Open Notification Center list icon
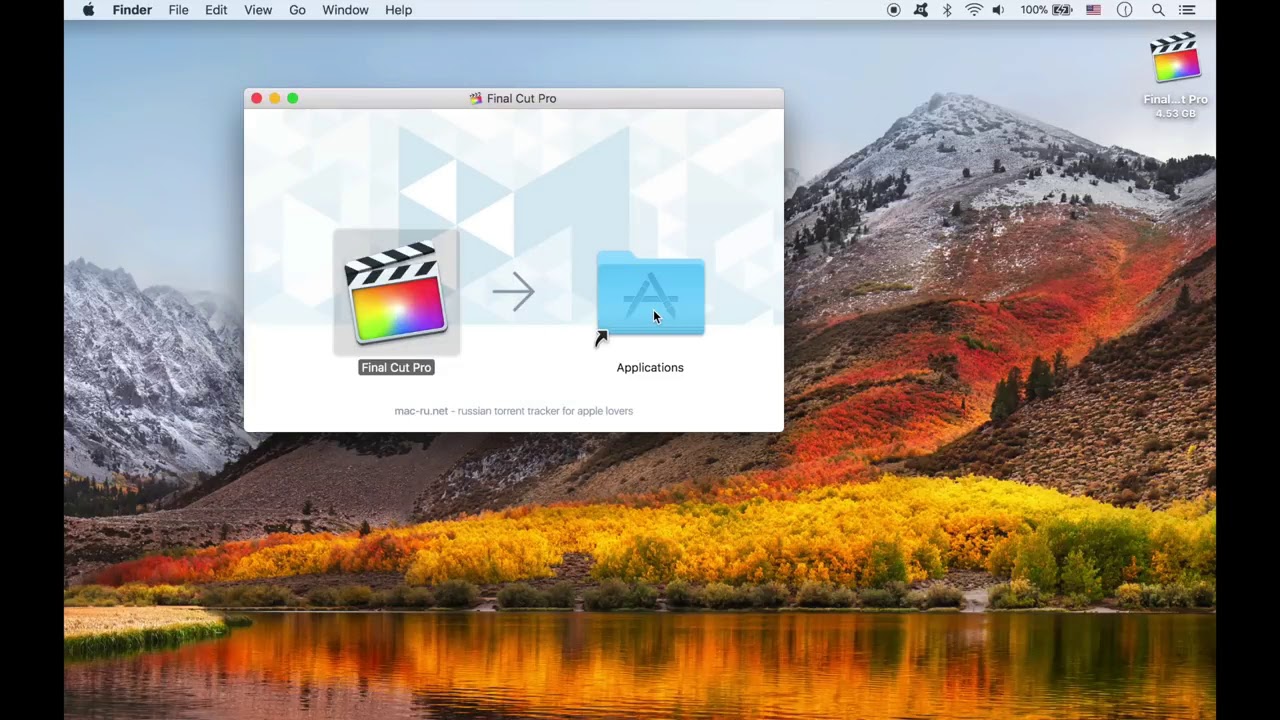Viewport: 1280px width, 720px height. click(1187, 10)
